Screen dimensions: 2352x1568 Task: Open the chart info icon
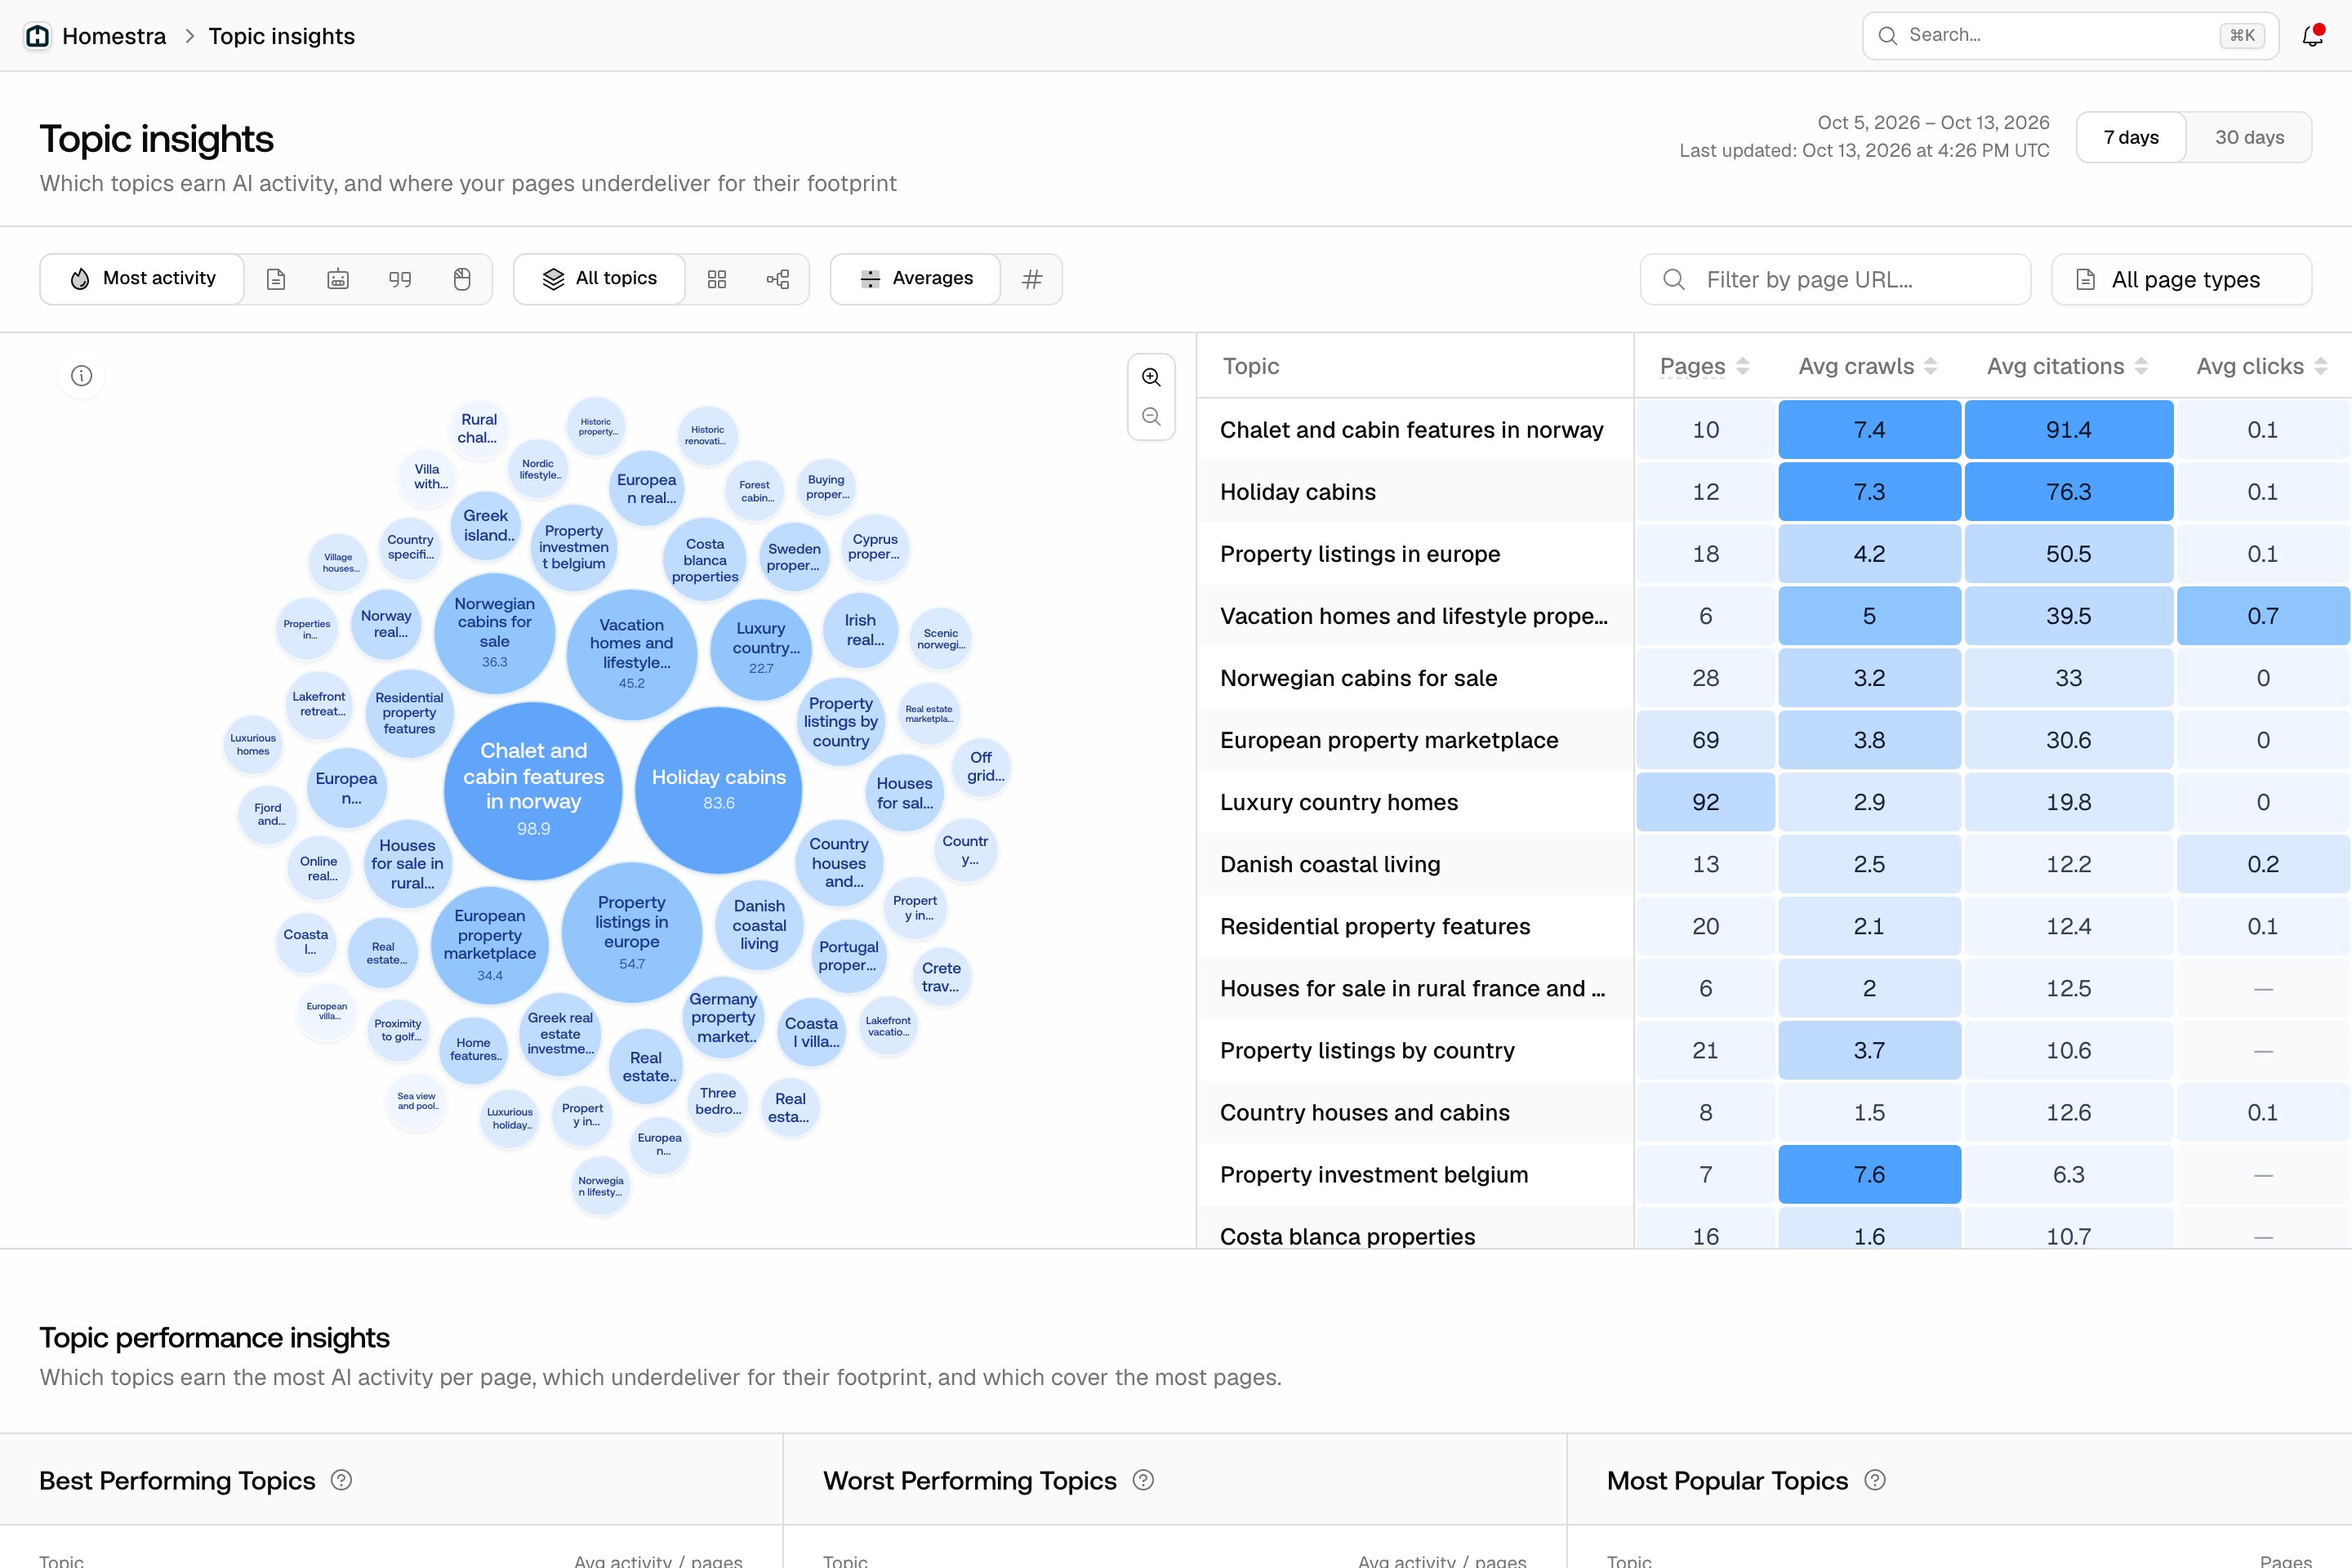tap(82, 376)
